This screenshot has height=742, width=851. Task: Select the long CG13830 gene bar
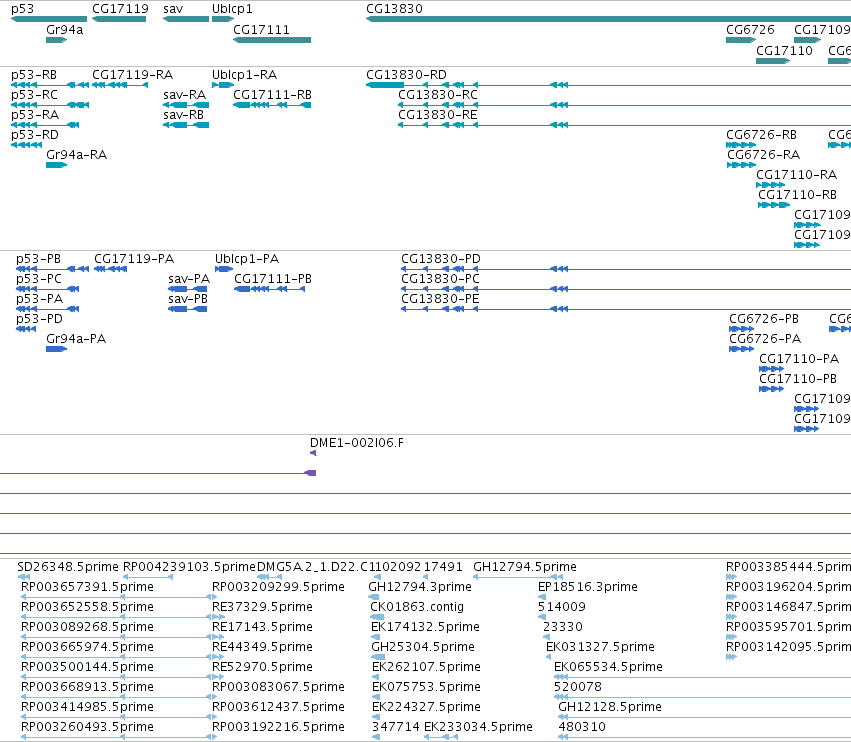tap(608, 19)
